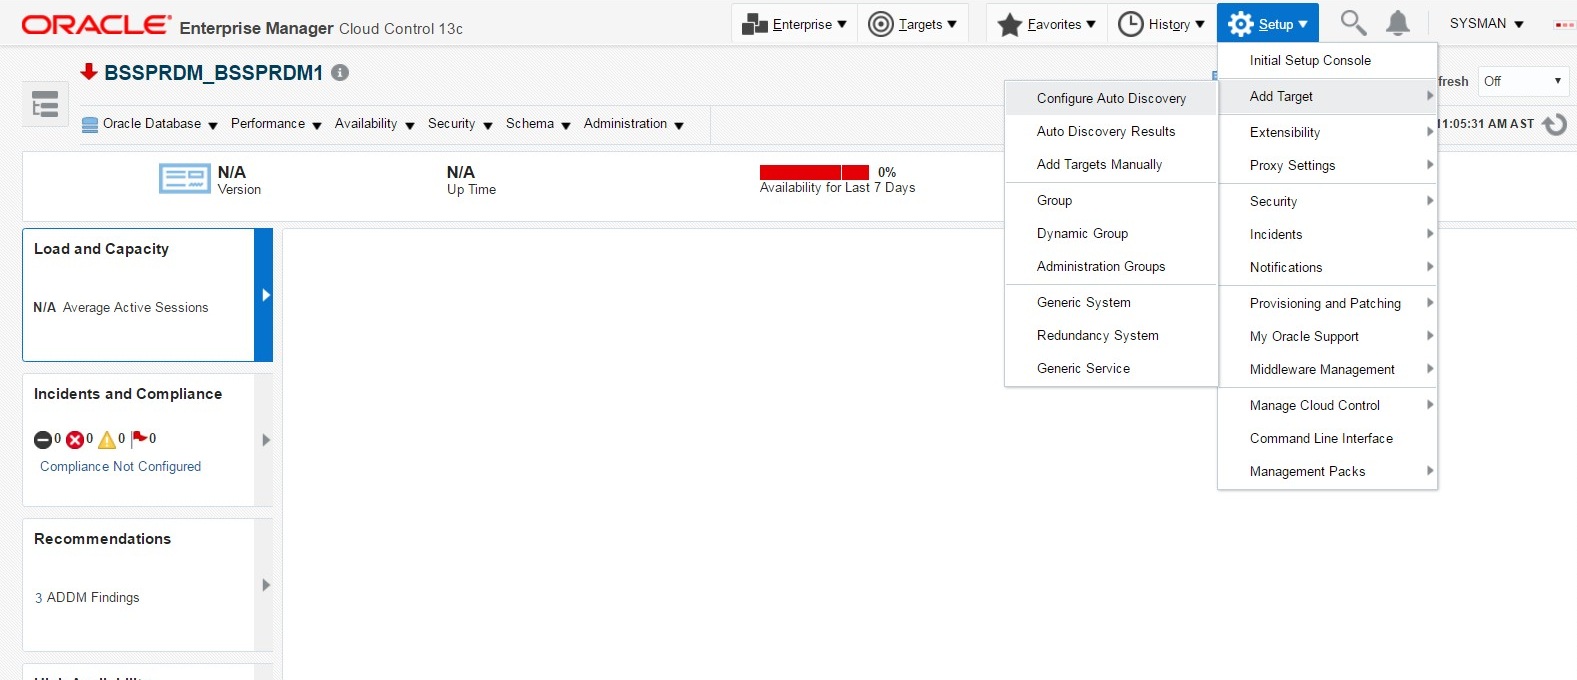
Task: Open Management Packs submenu
Action: [x=1327, y=471]
